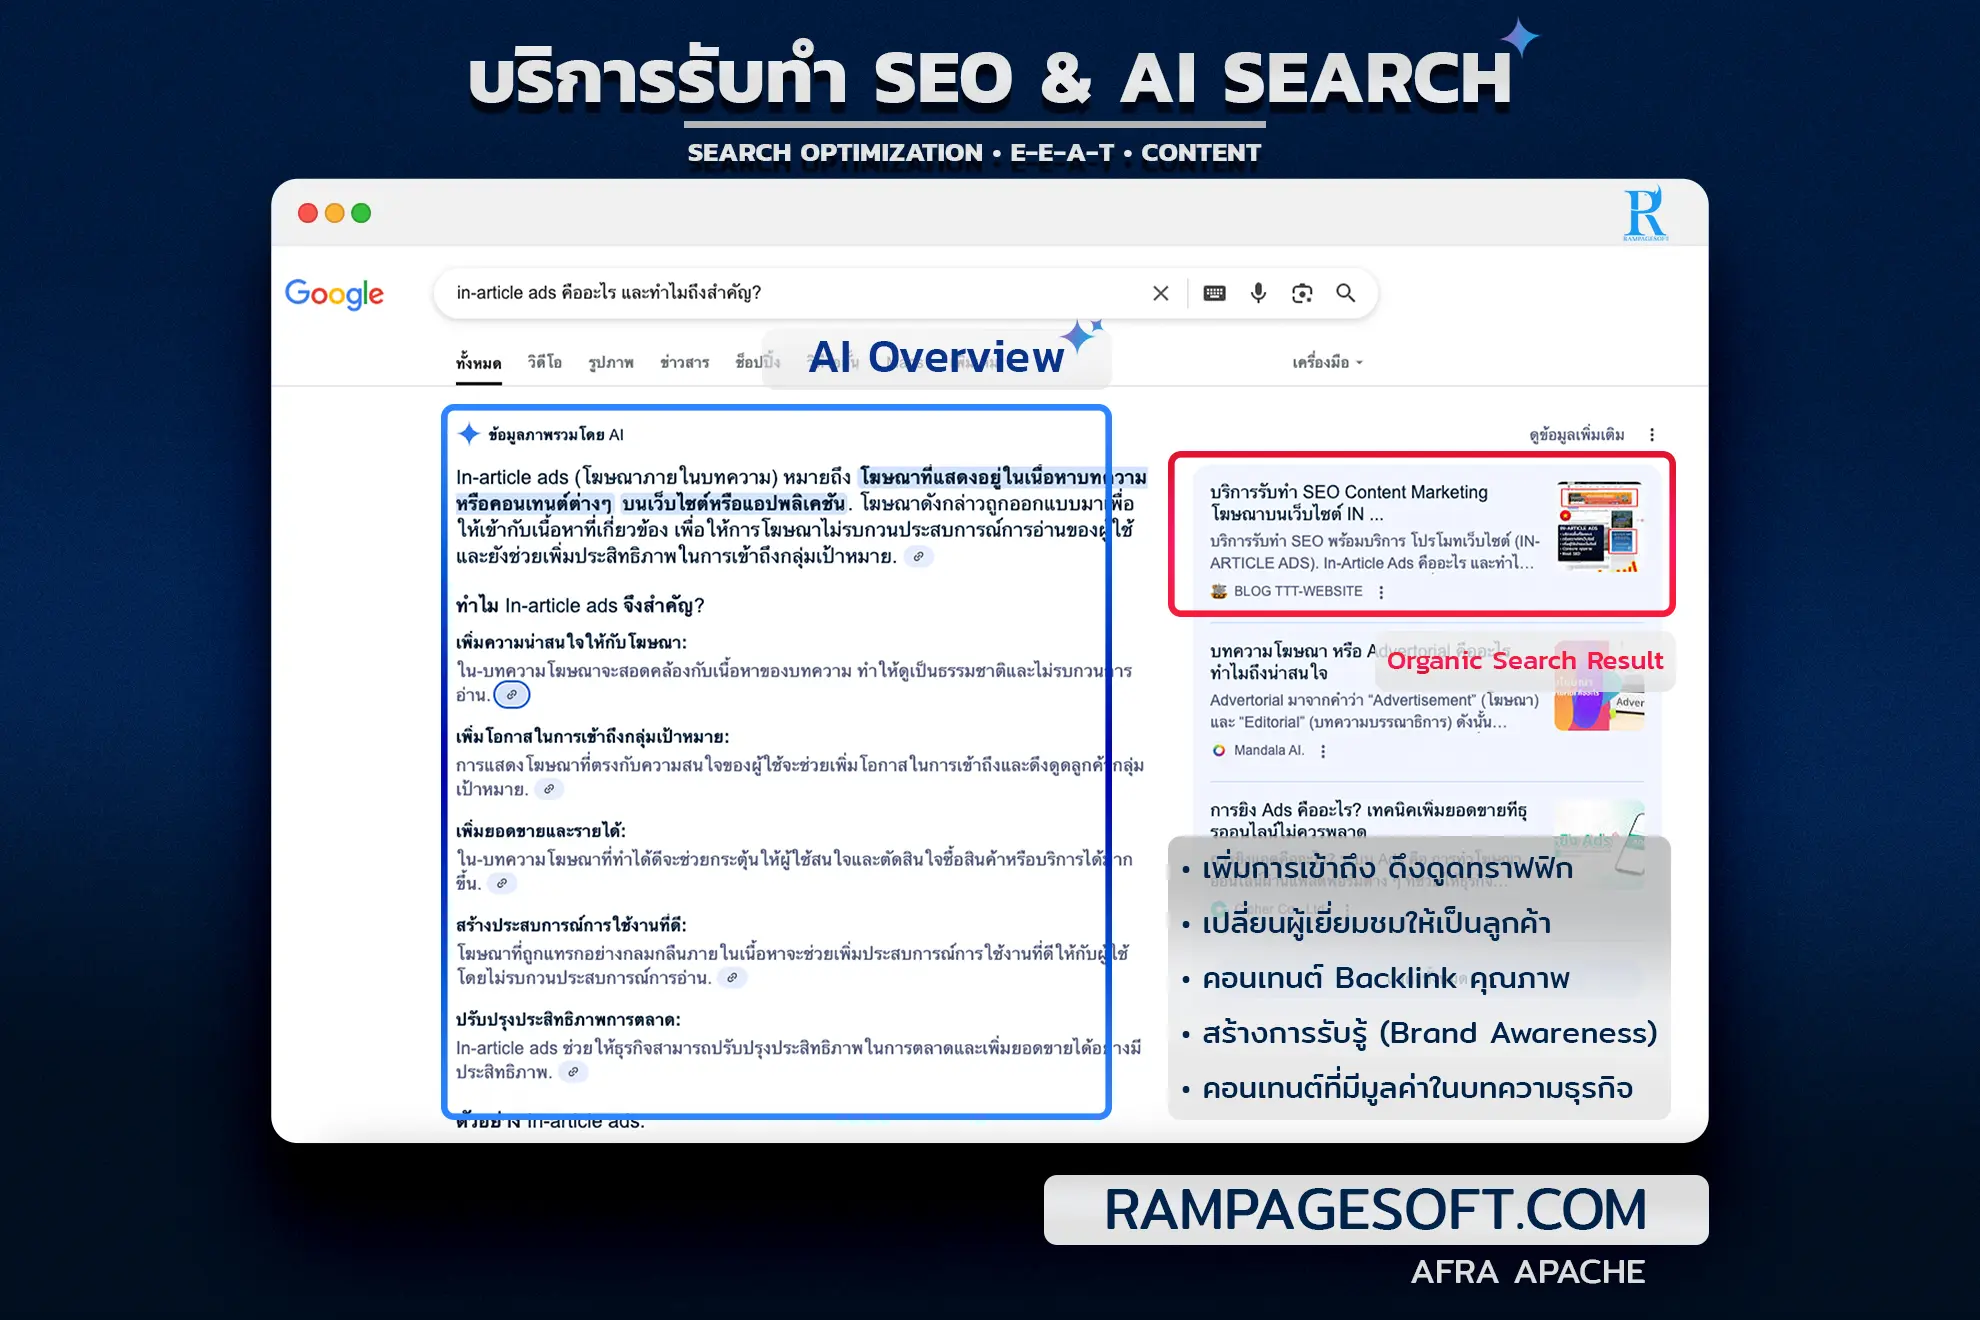This screenshot has height=1320, width=1980.
Task: Open the การยิง Ads คืออะไร result title
Action: pos(1368,819)
